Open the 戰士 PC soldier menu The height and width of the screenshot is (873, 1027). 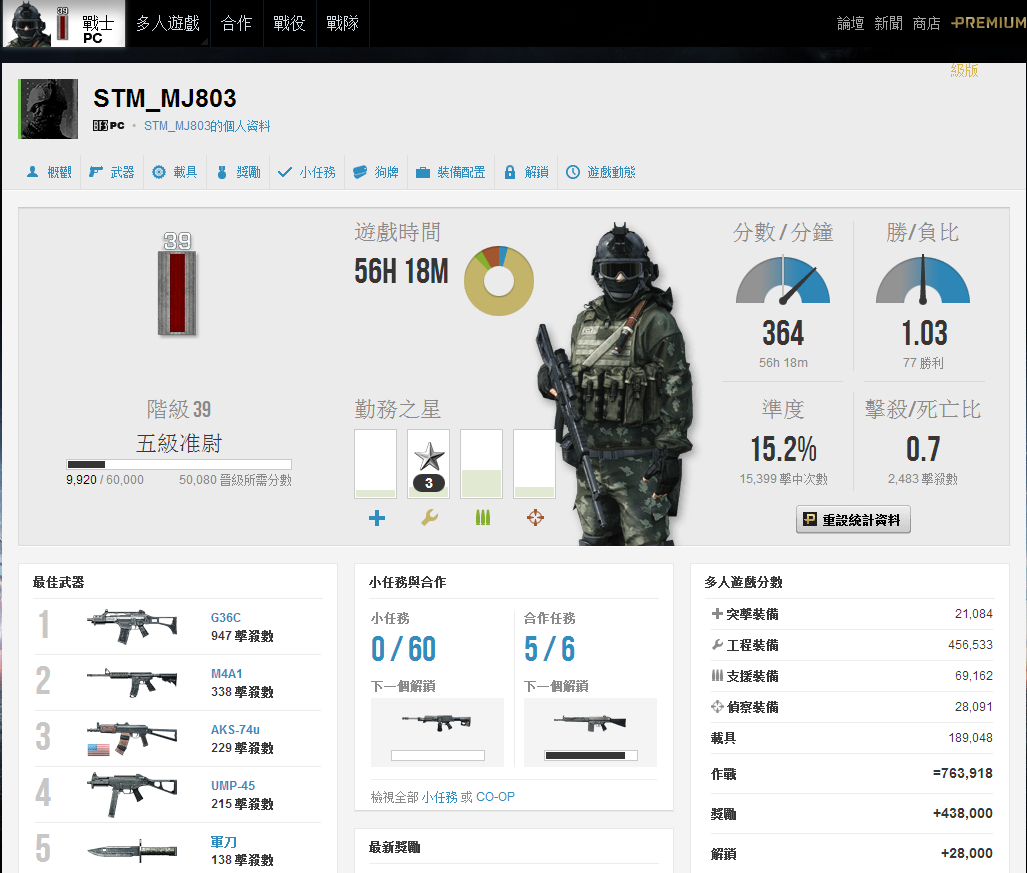pyautogui.click(x=64, y=24)
